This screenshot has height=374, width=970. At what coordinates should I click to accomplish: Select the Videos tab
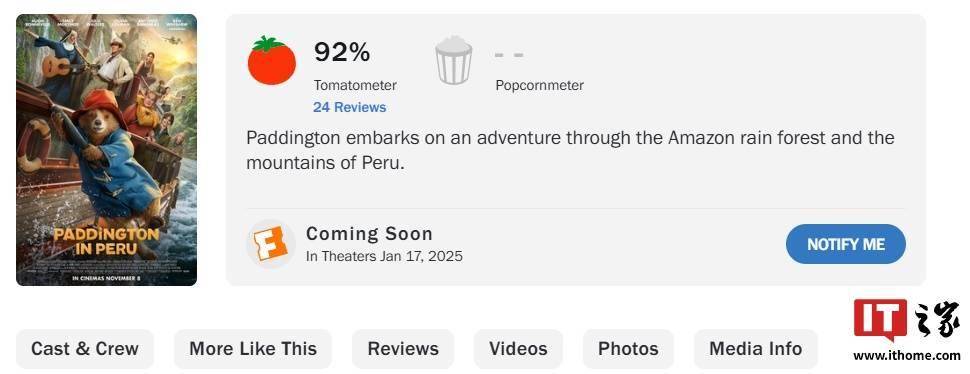(518, 349)
